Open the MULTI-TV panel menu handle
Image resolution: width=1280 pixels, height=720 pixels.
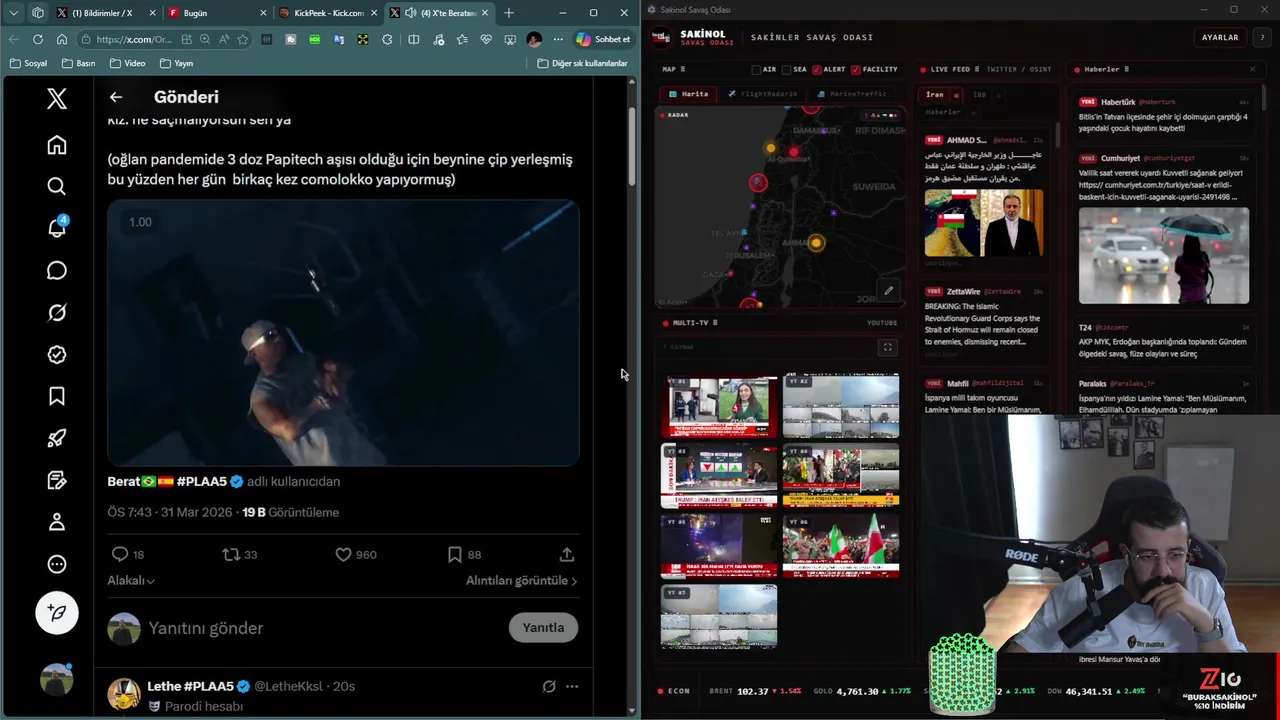715,323
